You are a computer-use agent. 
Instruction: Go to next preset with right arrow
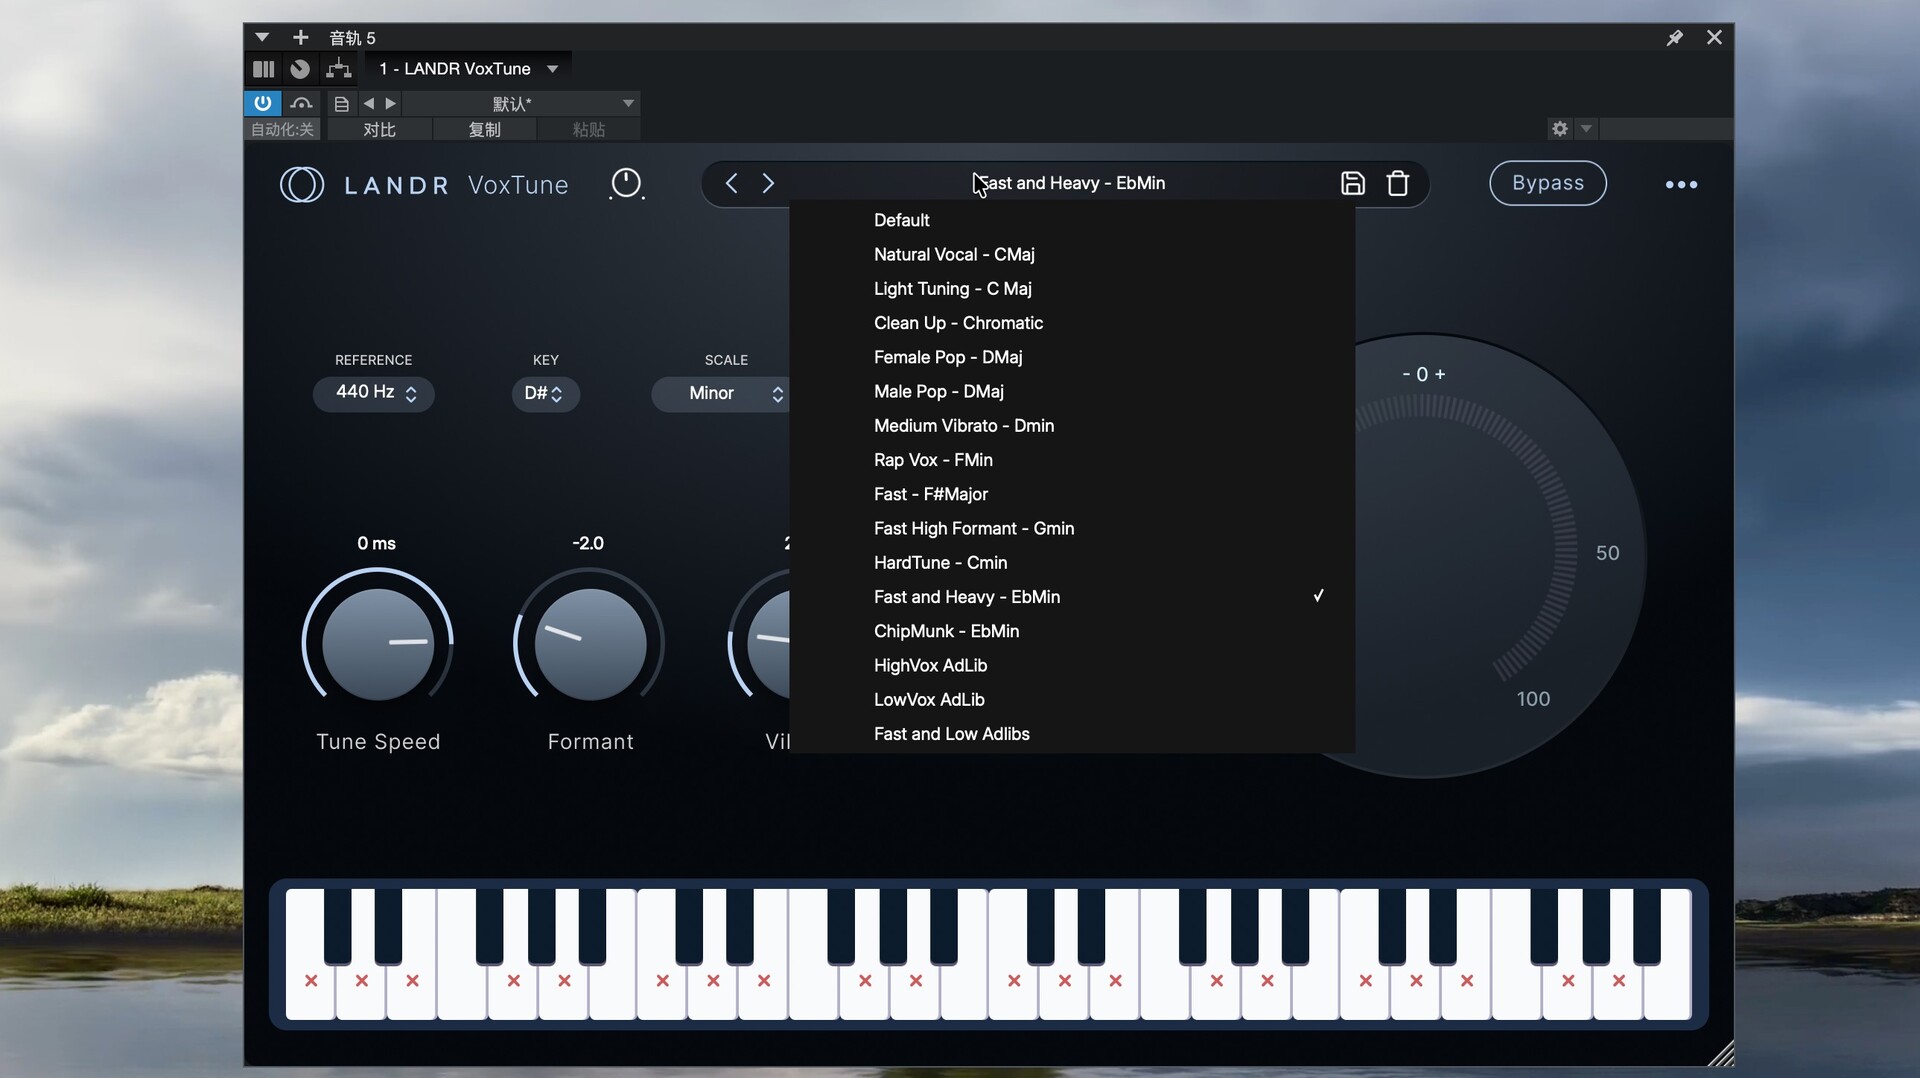pyautogui.click(x=768, y=183)
